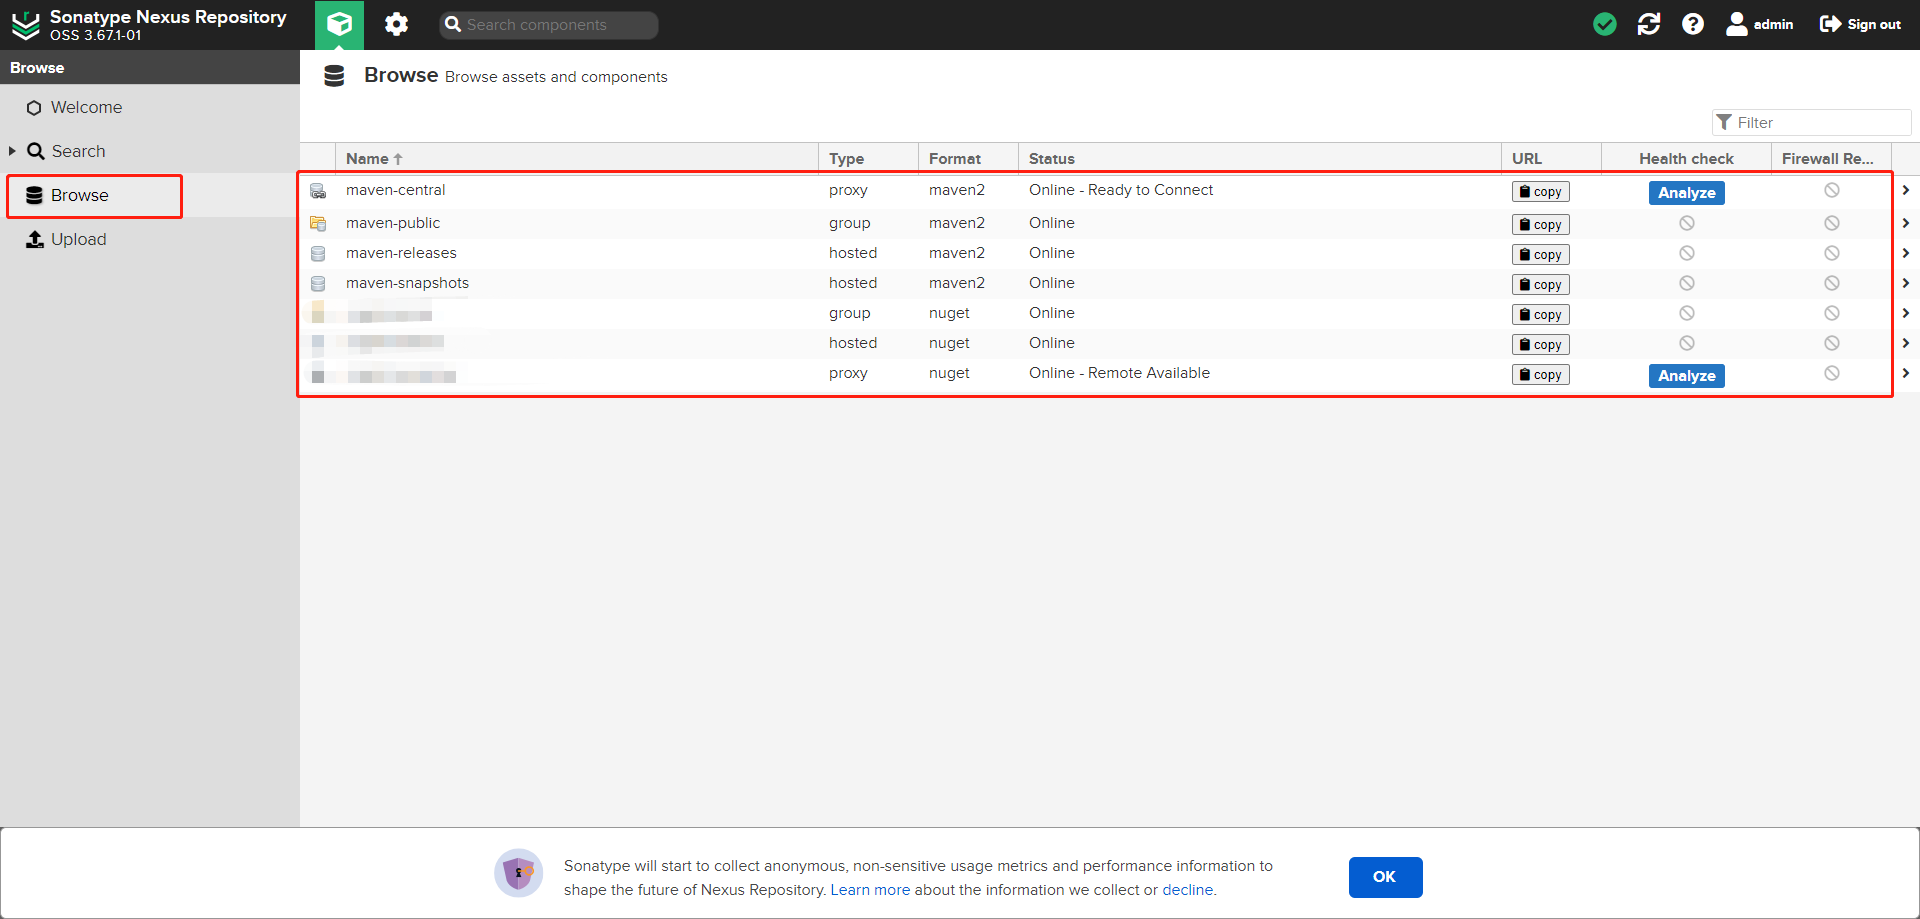Click the Browse cube icon in header
This screenshot has width=1920, height=919.
coord(339,24)
